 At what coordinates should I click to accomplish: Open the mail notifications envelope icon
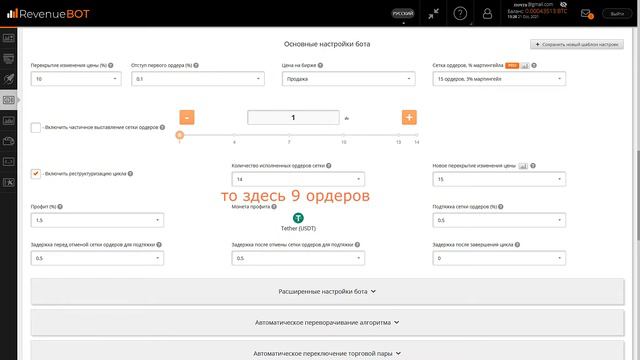tap(587, 14)
